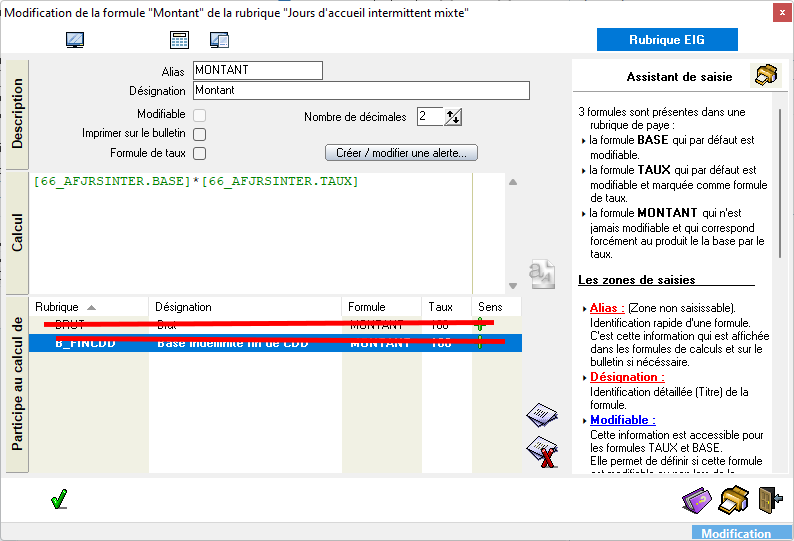Click the Taux column header

tap(447, 307)
